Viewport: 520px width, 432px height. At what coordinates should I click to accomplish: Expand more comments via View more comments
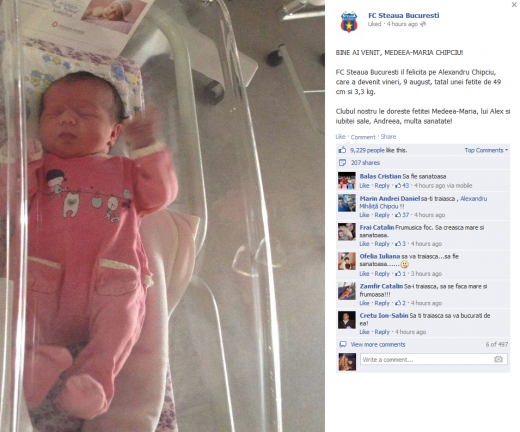tap(378, 344)
